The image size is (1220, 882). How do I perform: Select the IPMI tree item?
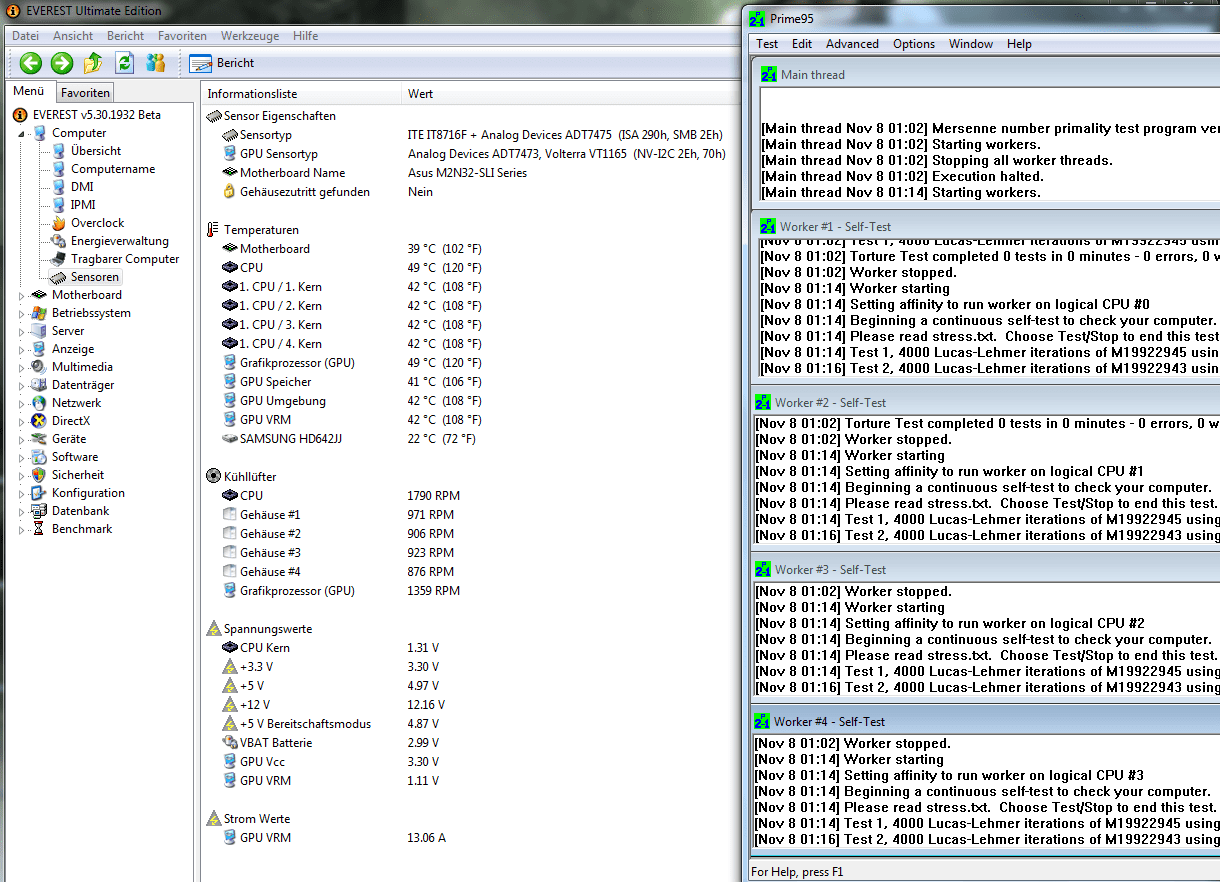83,205
